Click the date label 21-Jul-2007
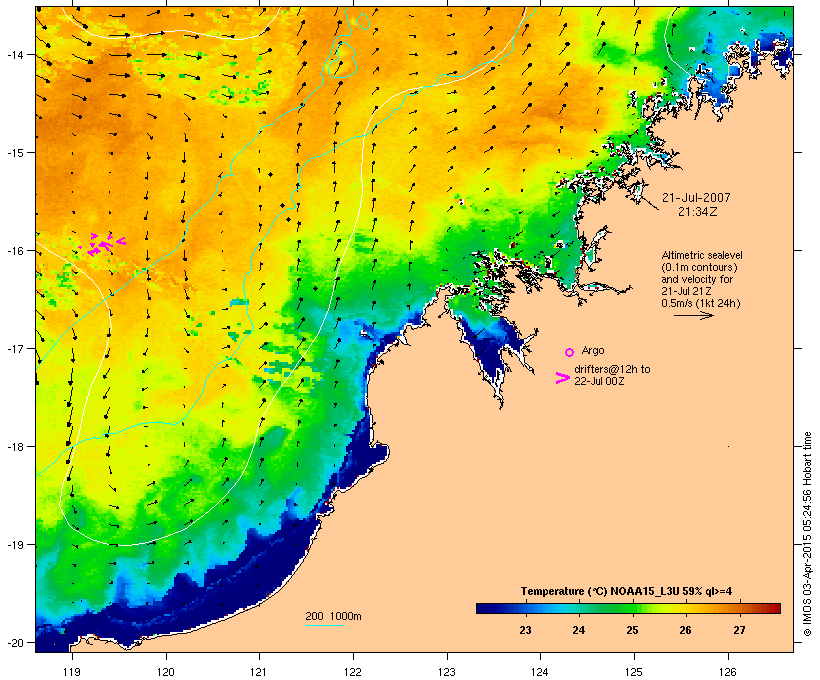 click(696, 198)
